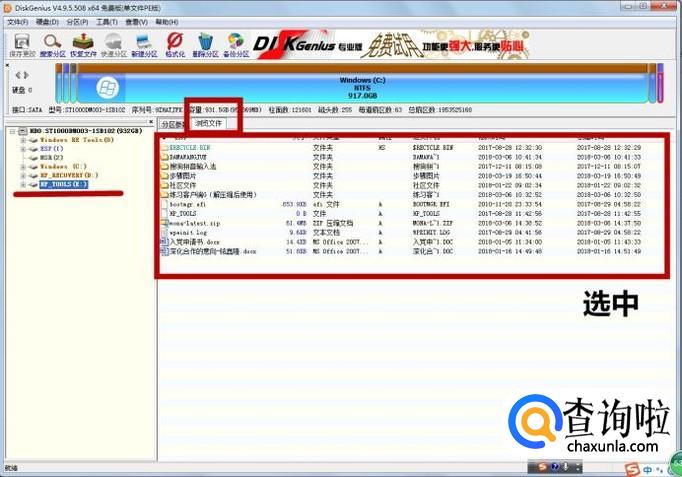This screenshot has width=682, height=477.
Task: Click the BOOTMGR.EFI short name cell
Action: pos(432,204)
